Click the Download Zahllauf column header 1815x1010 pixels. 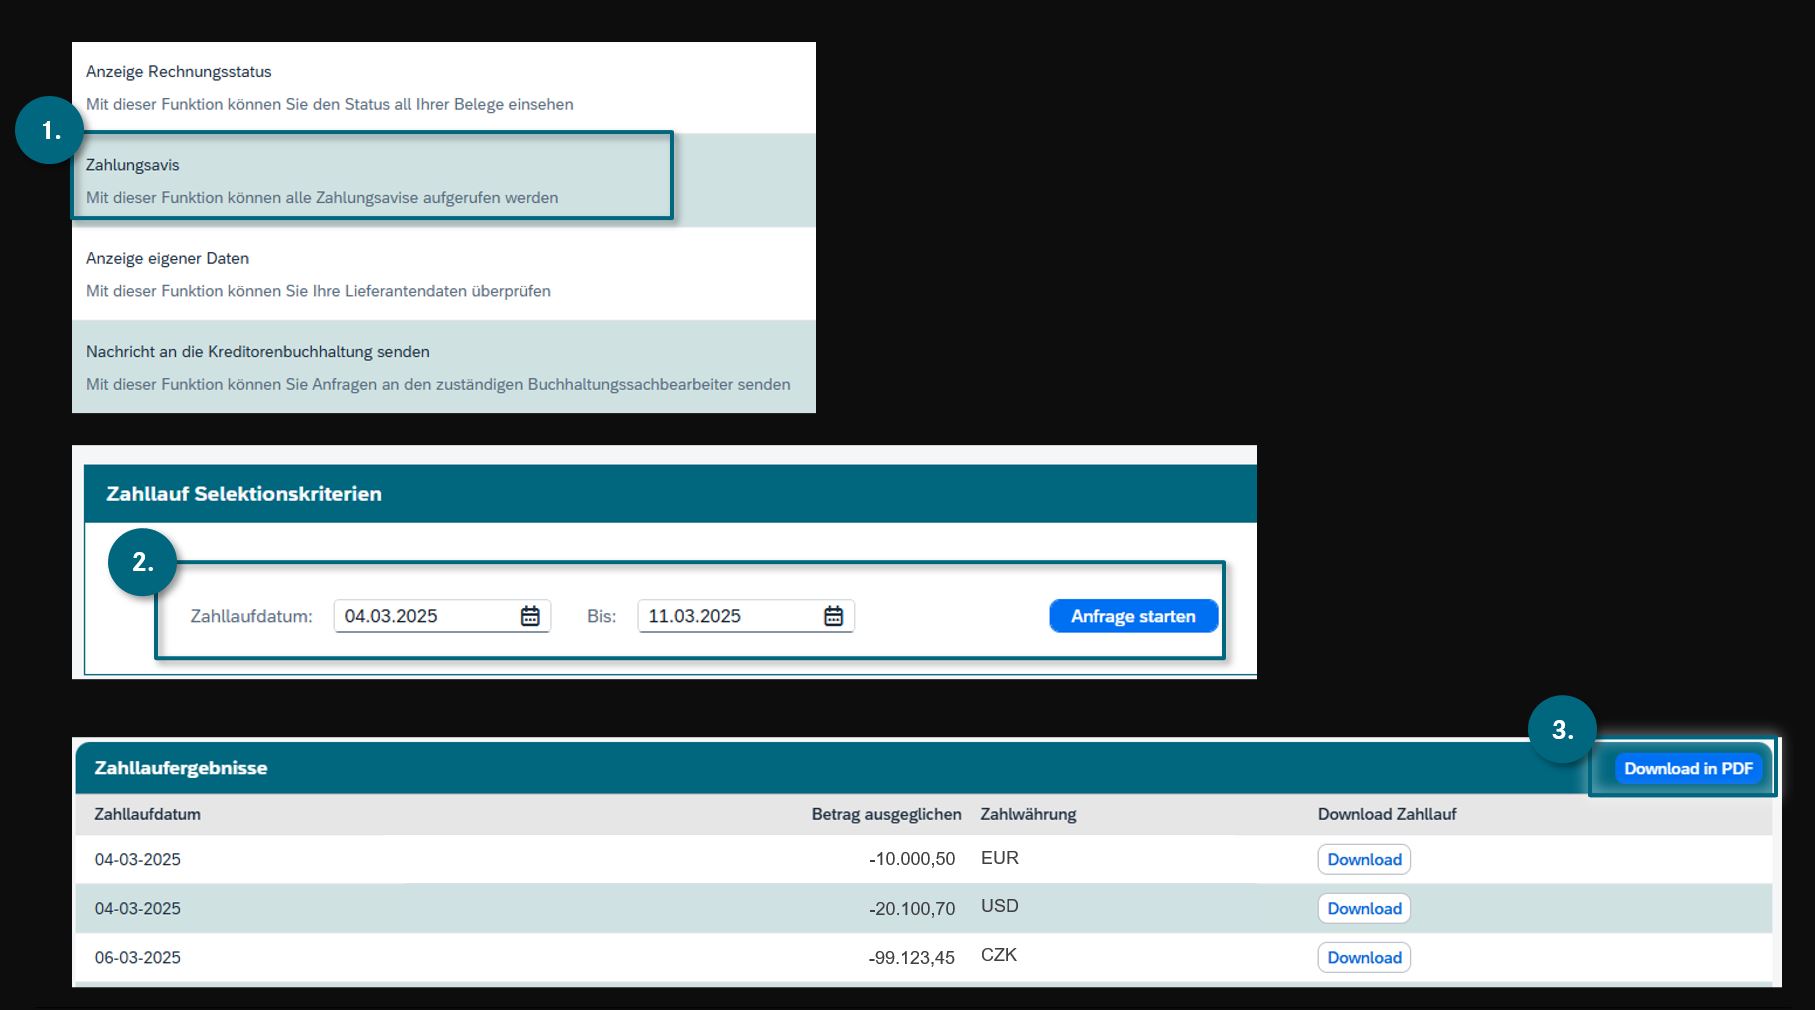click(x=1386, y=814)
